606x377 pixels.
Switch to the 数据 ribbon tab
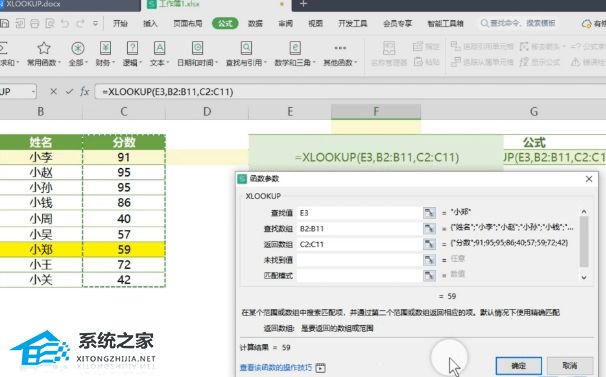pos(255,24)
